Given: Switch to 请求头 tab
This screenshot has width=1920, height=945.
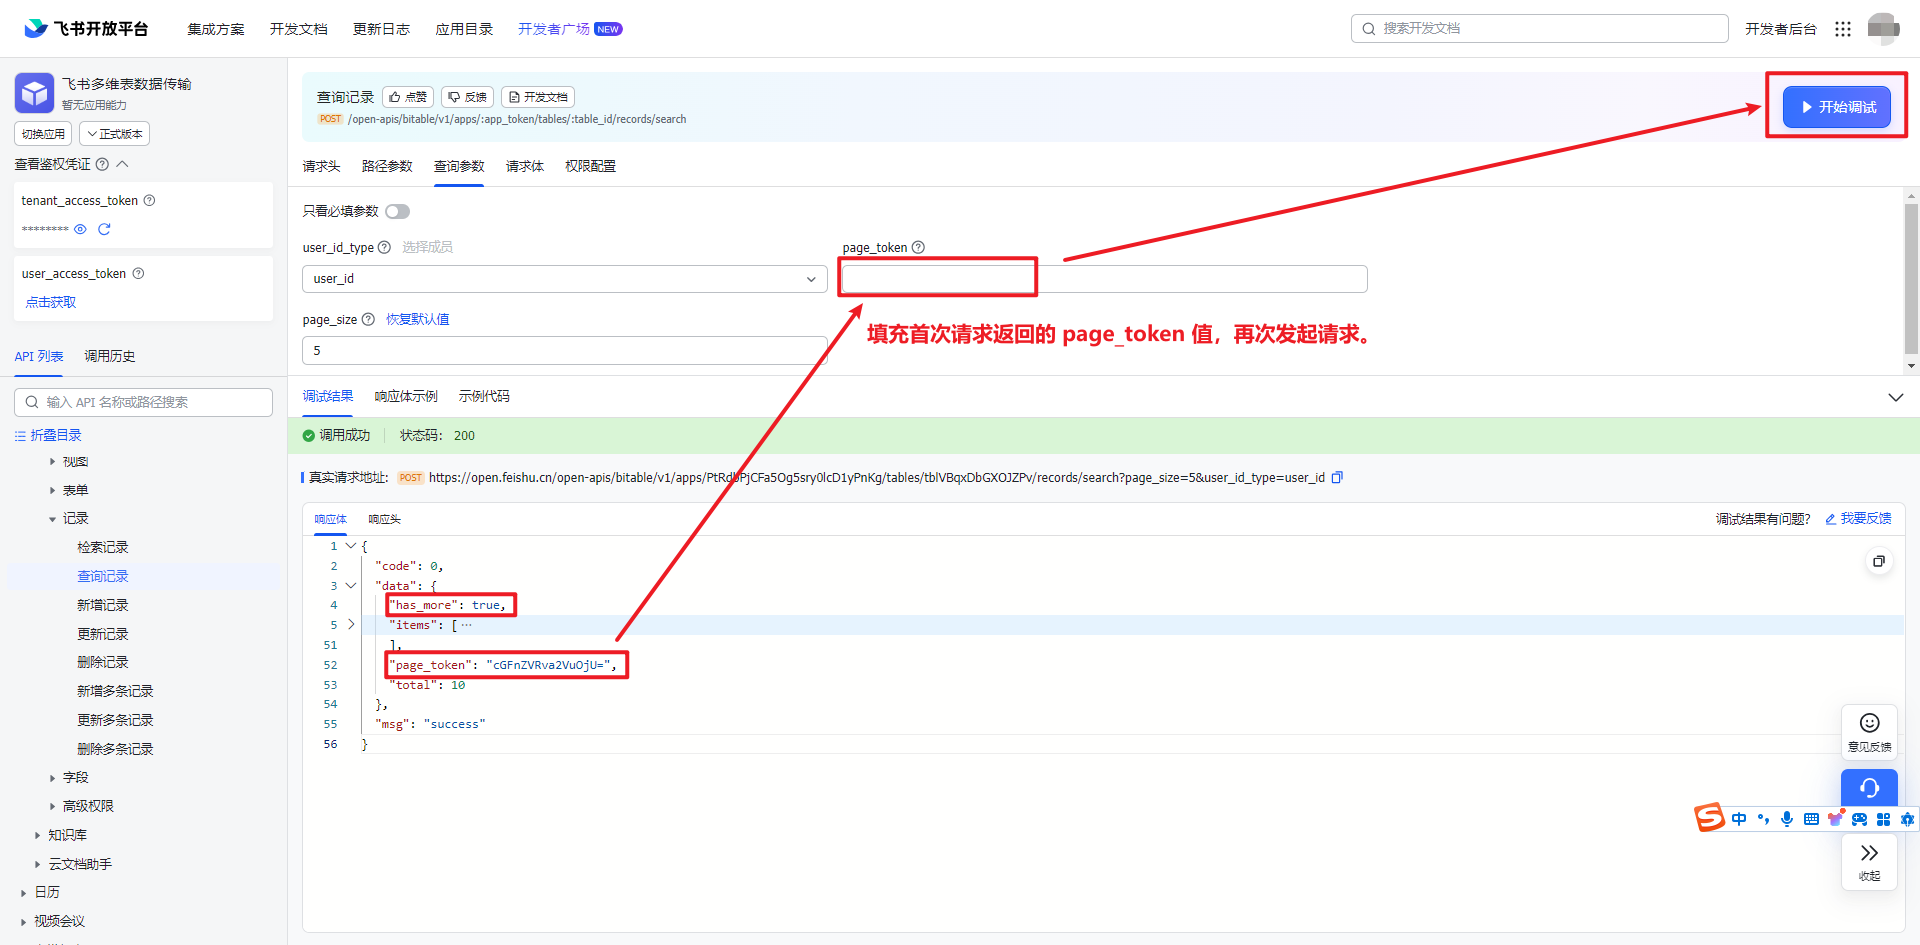Looking at the screenshot, I should (x=321, y=166).
